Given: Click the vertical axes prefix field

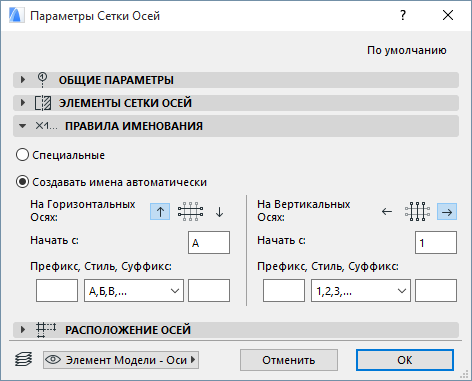Looking at the screenshot, I should pos(284,291).
